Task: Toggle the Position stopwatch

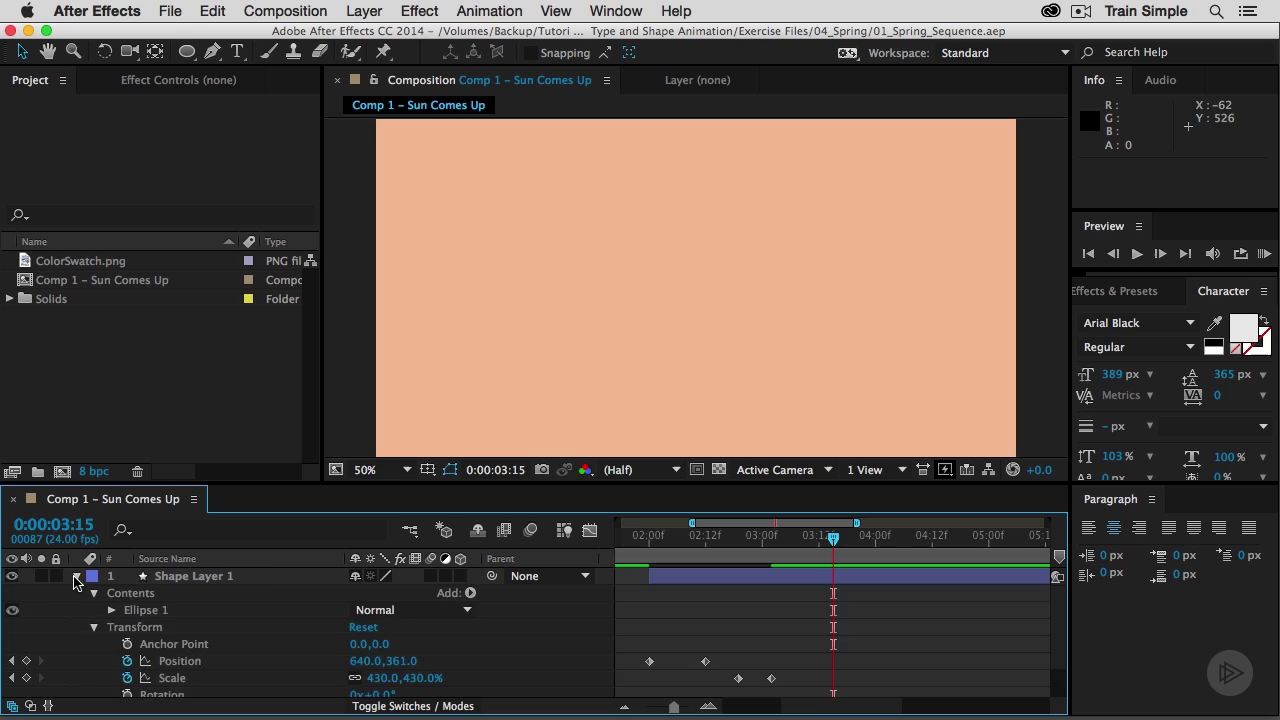Action: tap(127, 661)
